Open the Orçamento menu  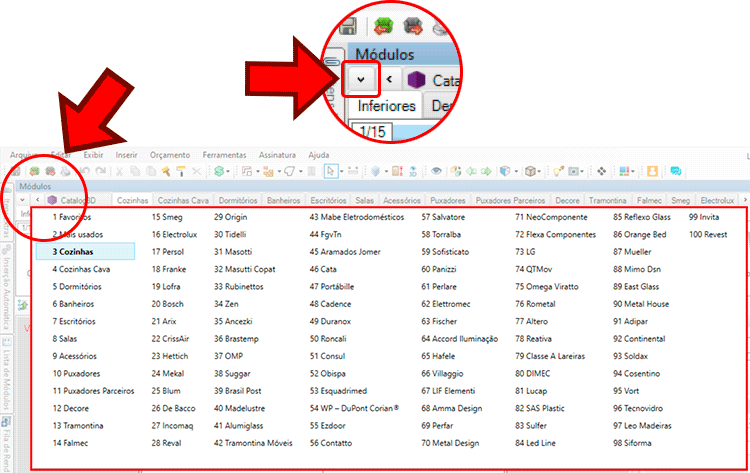(170, 155)
